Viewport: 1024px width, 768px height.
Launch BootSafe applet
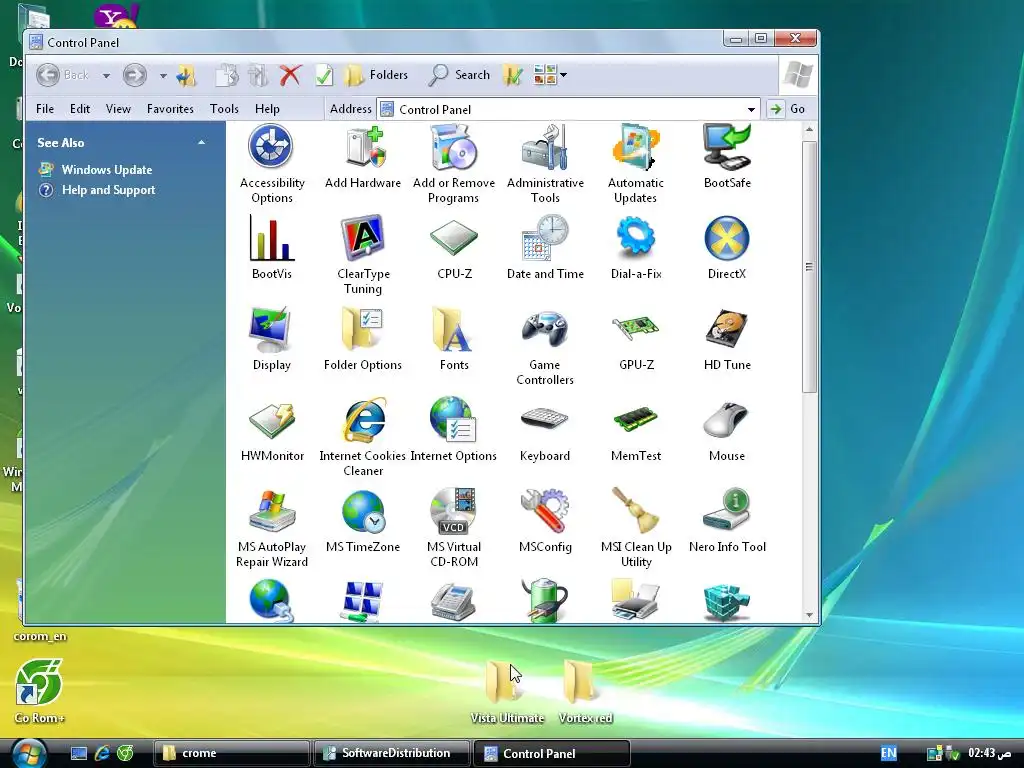(727, 157)
